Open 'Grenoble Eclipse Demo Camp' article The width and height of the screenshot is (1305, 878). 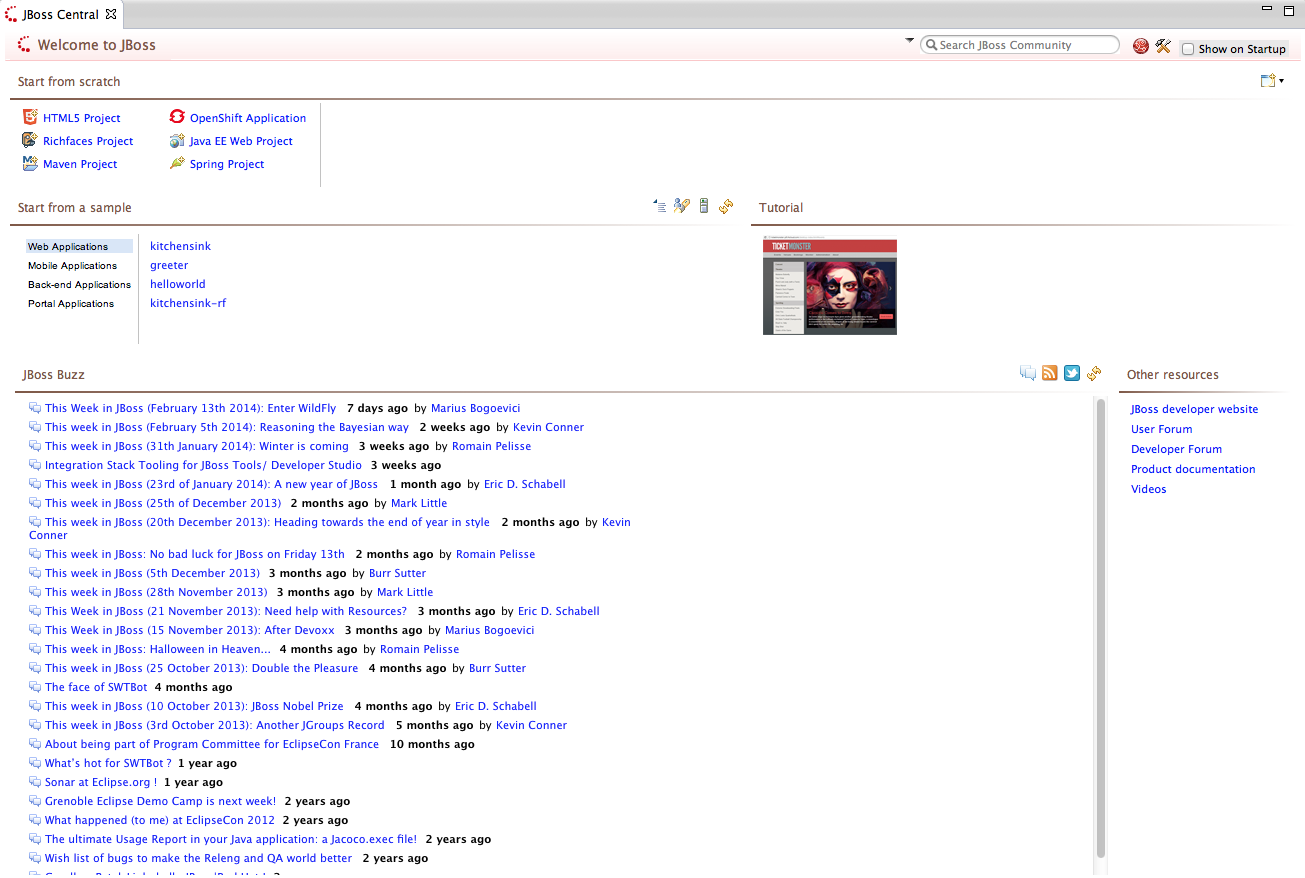(160, 801)
